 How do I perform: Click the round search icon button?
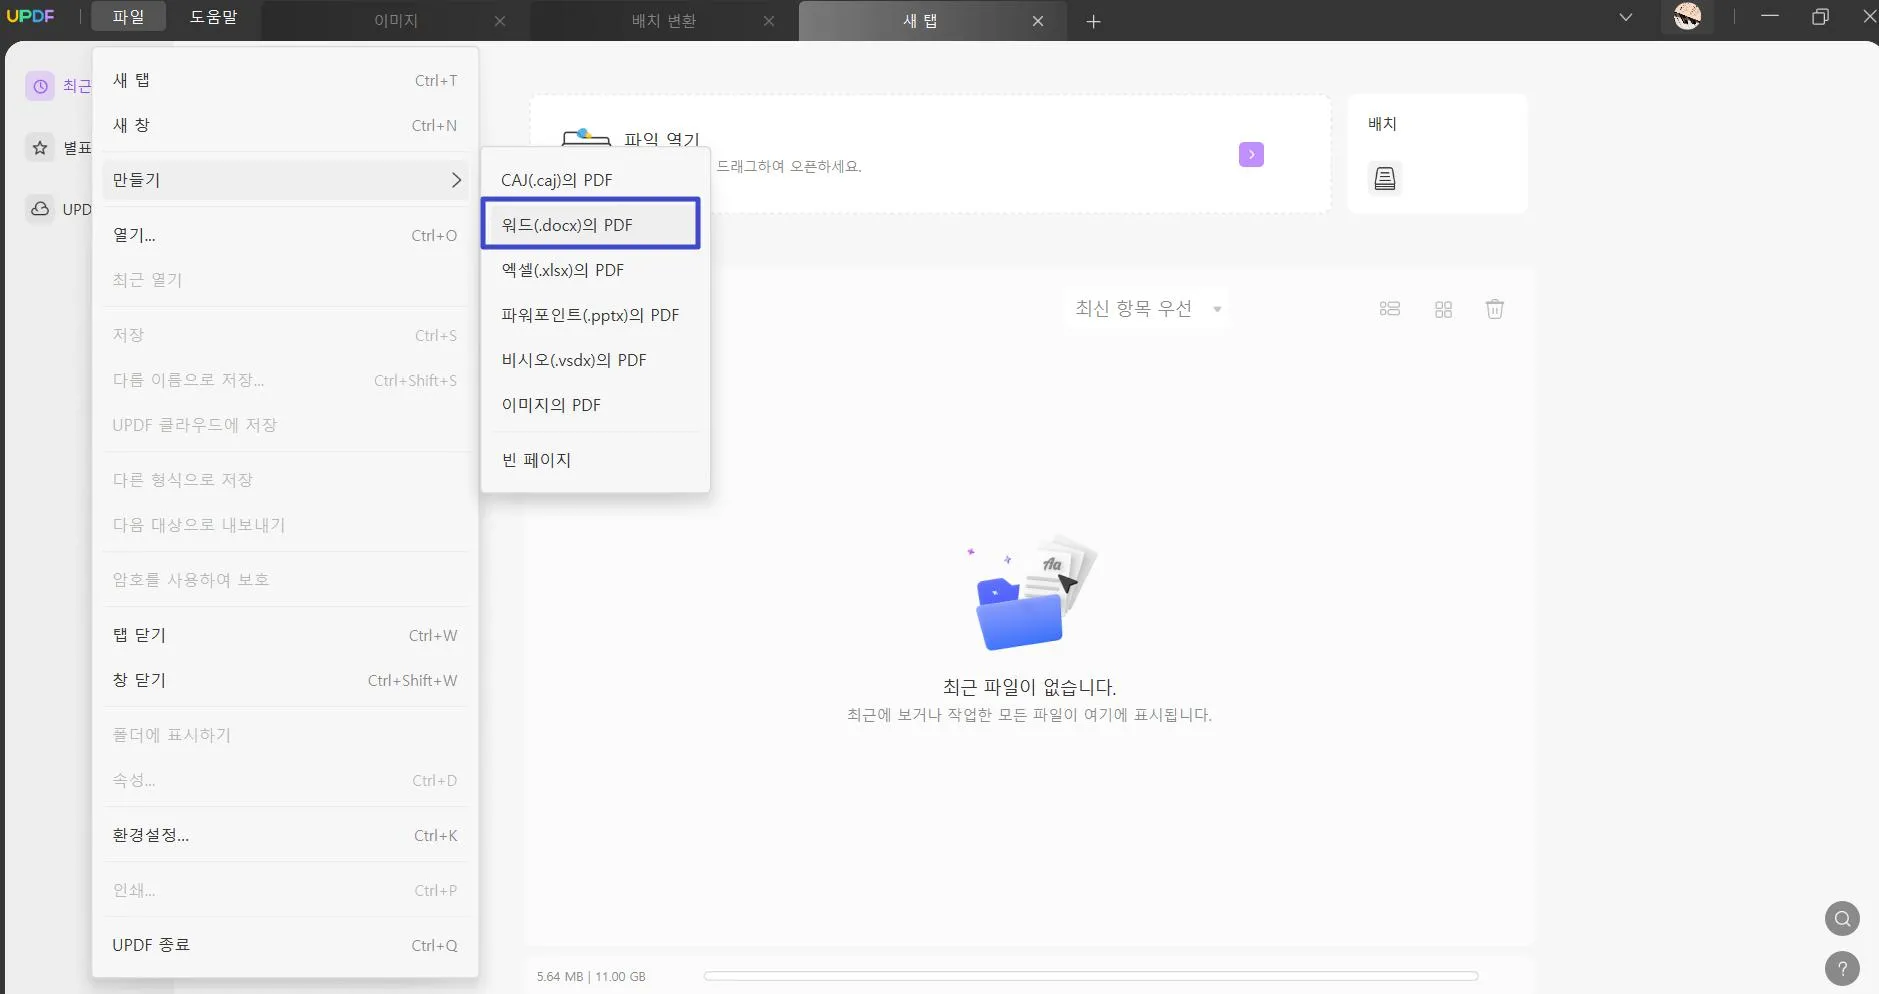tap(1842, 919)
